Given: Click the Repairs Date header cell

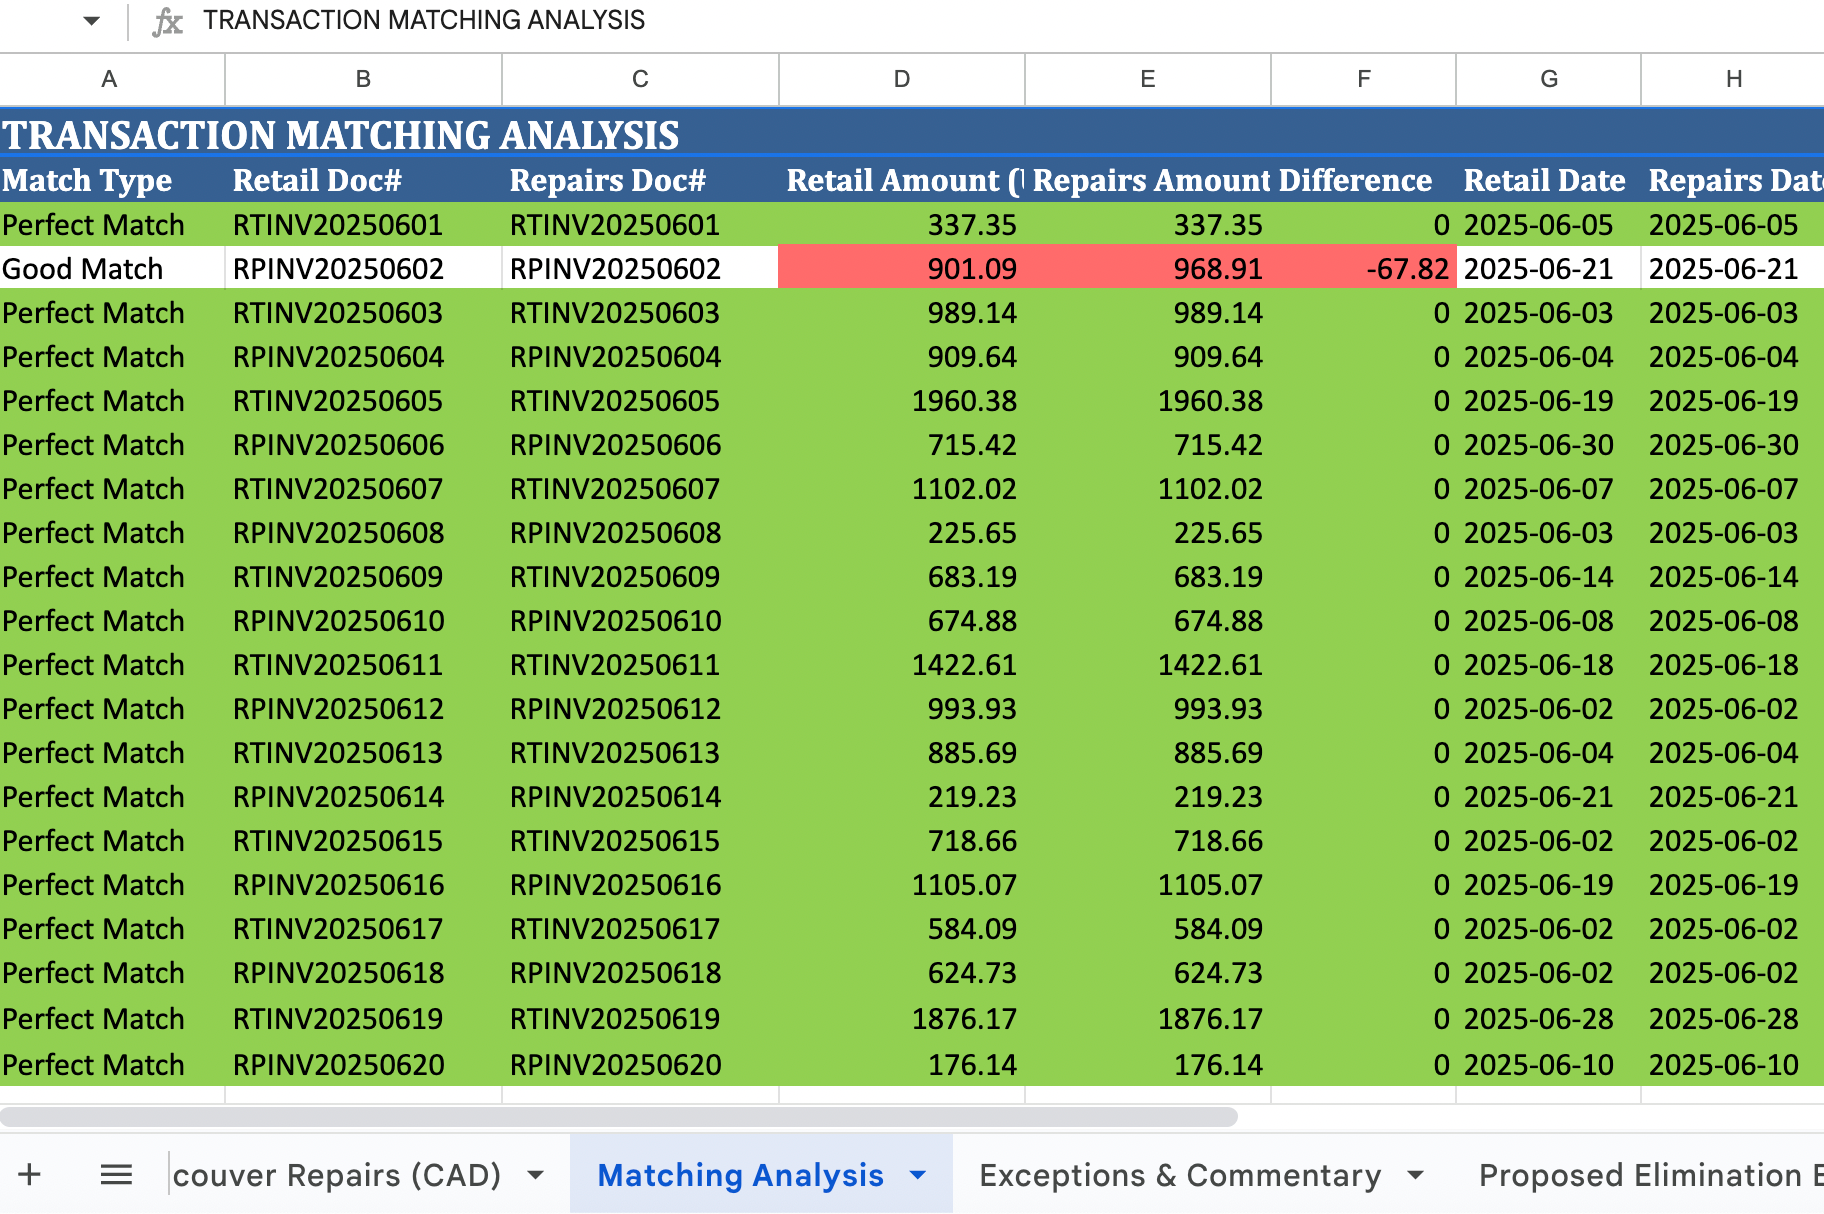Looking at the screenshot, I should tap(1733, 180).
